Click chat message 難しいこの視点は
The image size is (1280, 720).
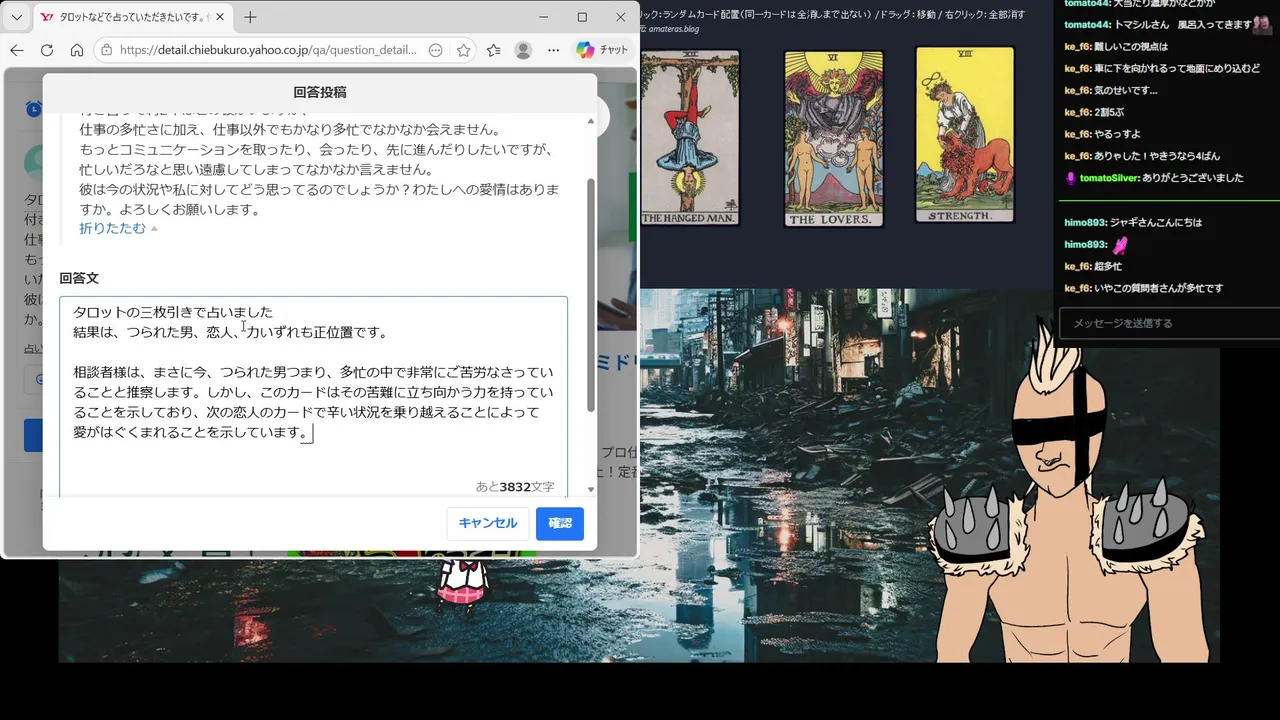1116,46
